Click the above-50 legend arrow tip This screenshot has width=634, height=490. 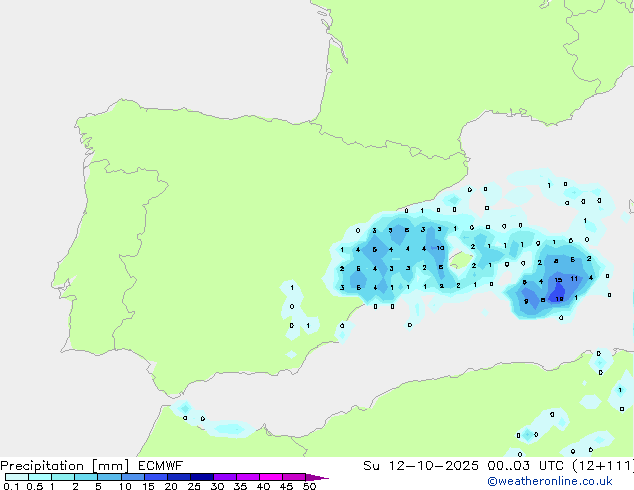[317, 477]
